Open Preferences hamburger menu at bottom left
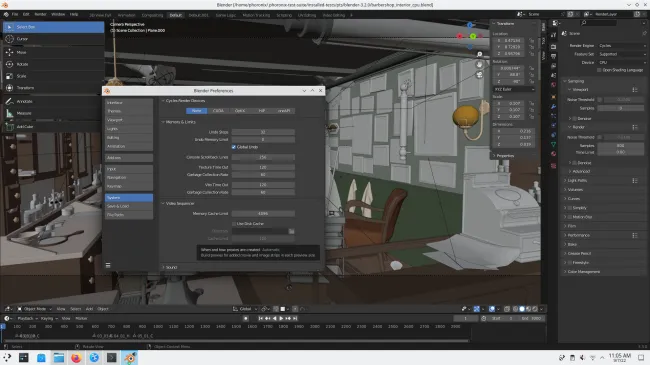650x365 pixels. (108, 265)
